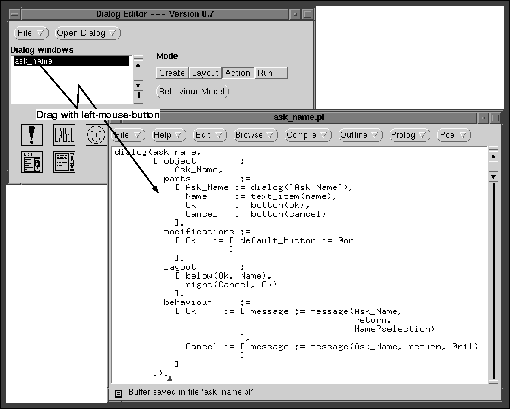Screen dimensions: 510x409
Task: Click editor scrollbar up arrow
Action: [493, 156]
